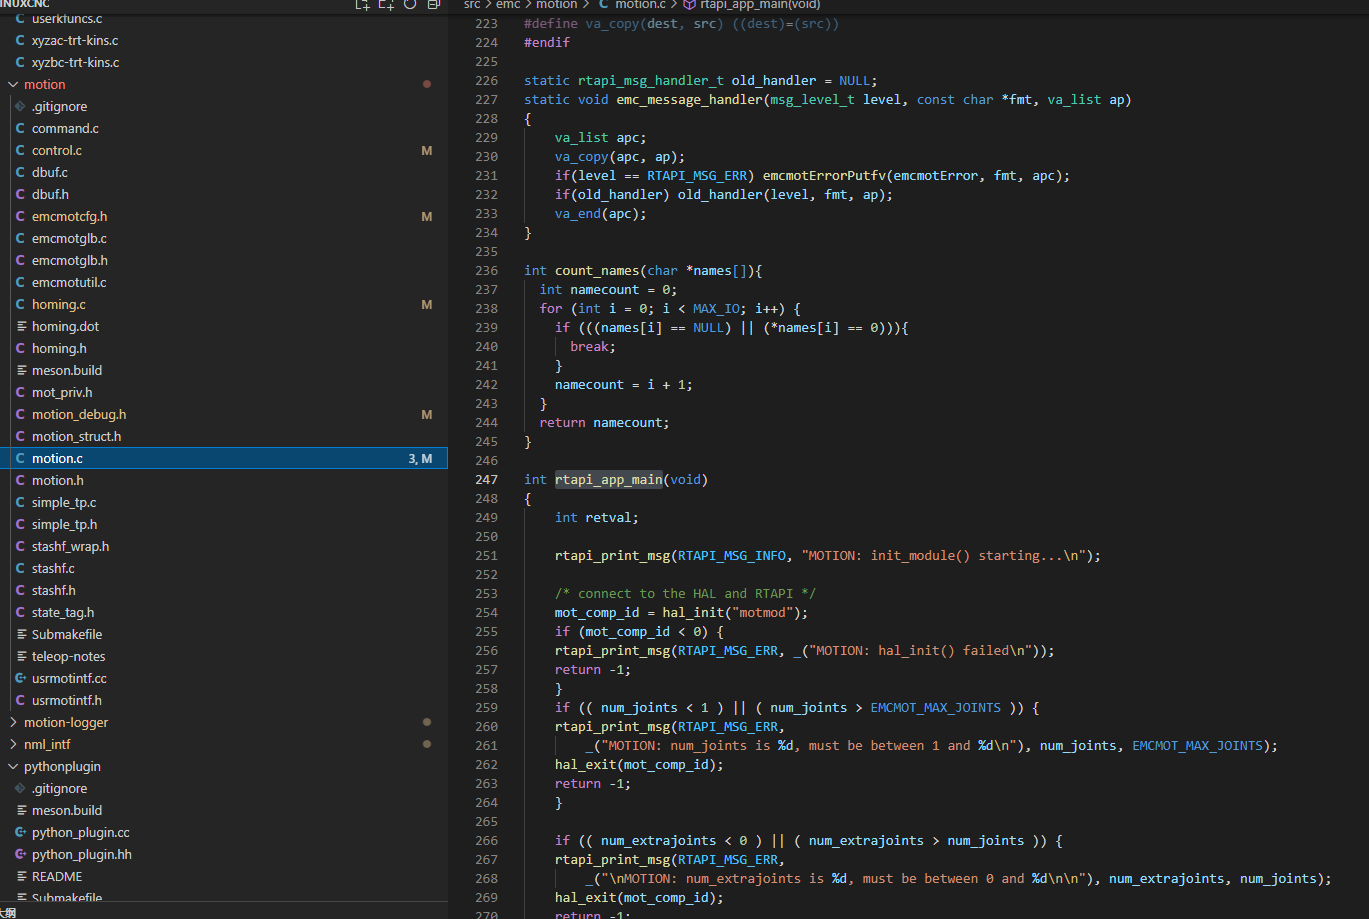Open homing.c file

pyautogui.click(x=224, y=304)
